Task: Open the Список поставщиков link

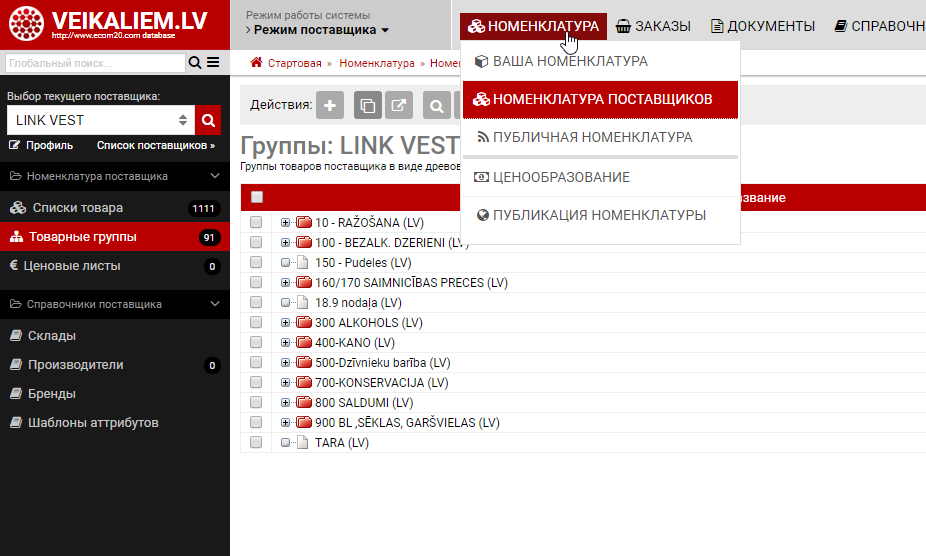Action: [x=155, y=145]
